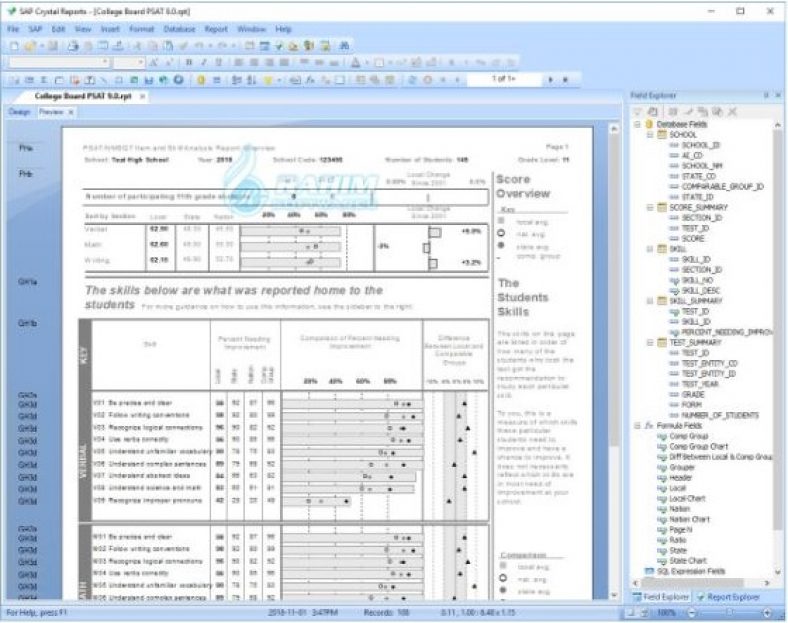
Task: Click the Redo arrow icon
Action: [222, 46]
